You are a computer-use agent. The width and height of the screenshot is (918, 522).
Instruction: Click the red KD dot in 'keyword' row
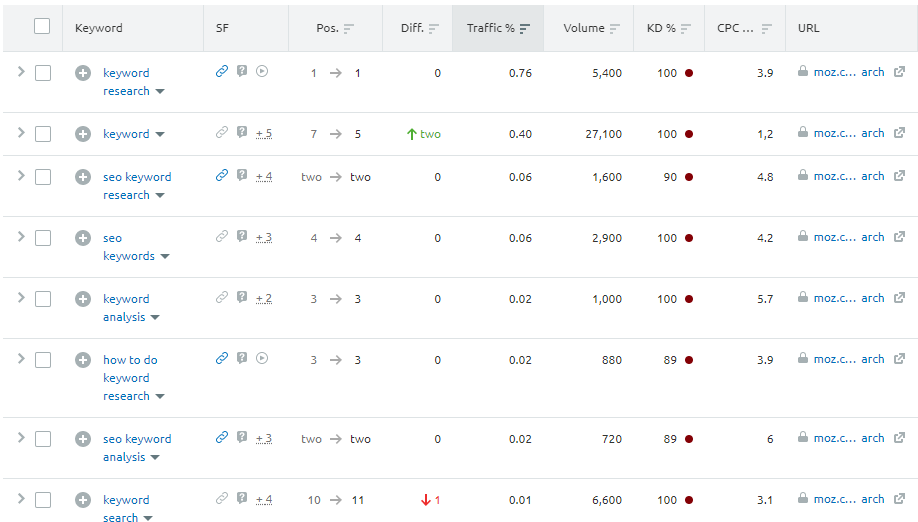pos(689,134)
